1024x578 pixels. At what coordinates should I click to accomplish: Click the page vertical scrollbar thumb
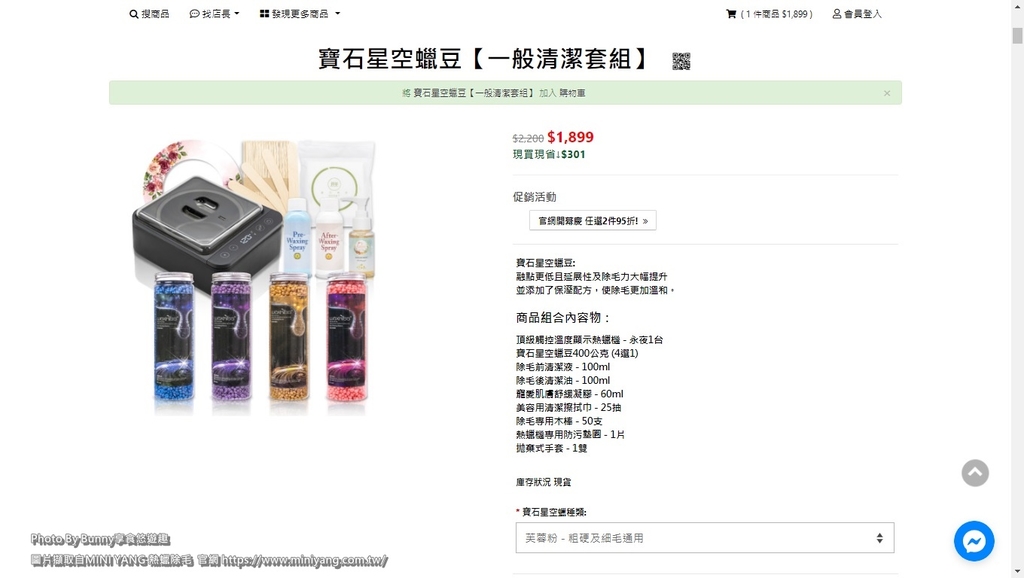[x=1017, y=35]
